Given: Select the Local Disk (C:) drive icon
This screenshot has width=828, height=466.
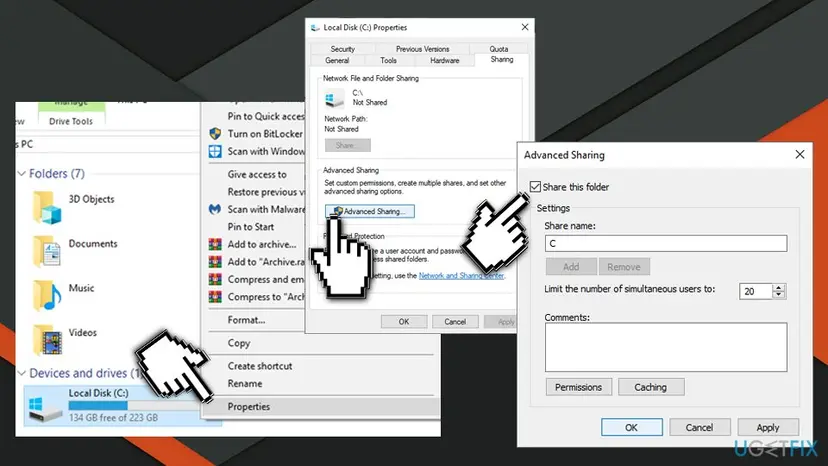Looking at the screenshot, I should (x=45, y=409).
